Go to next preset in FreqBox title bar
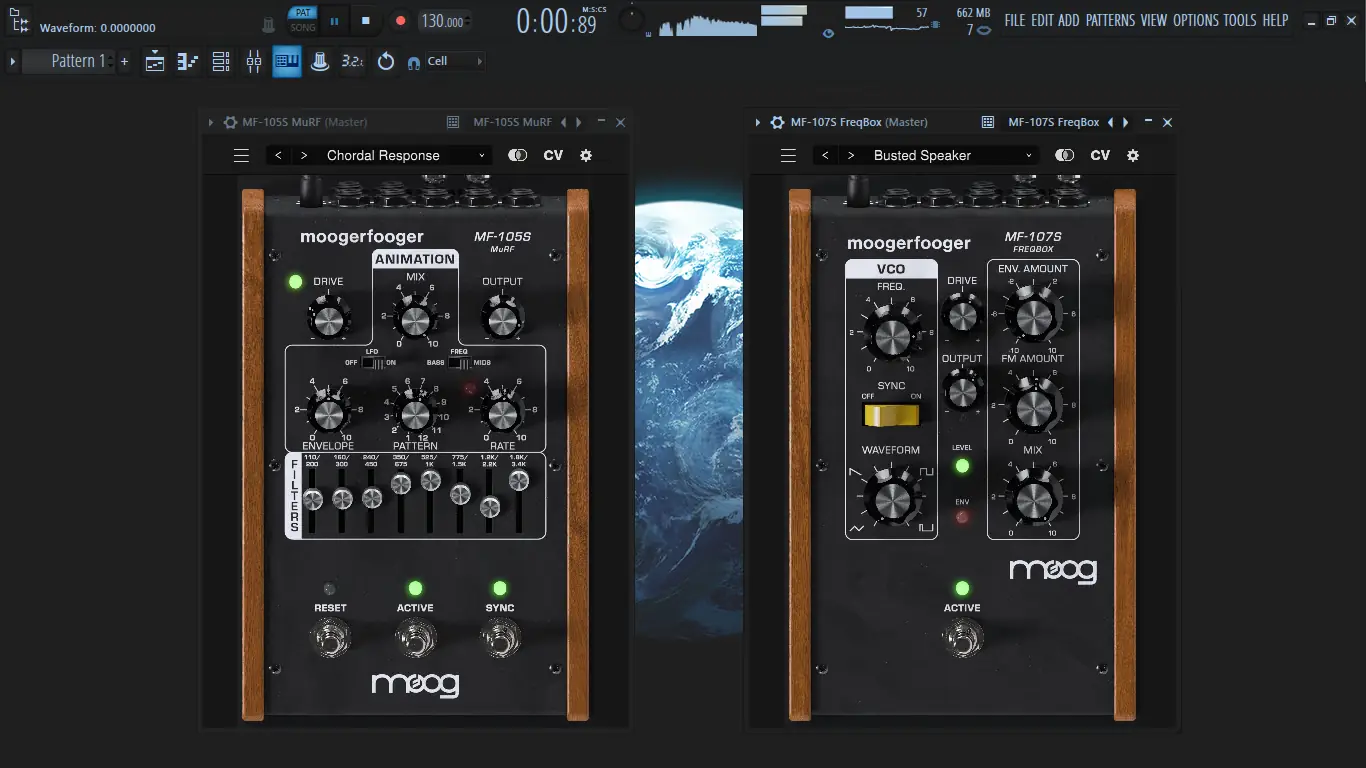Viewport: 1366px width, 768px height. click(x=1126, y=122)
